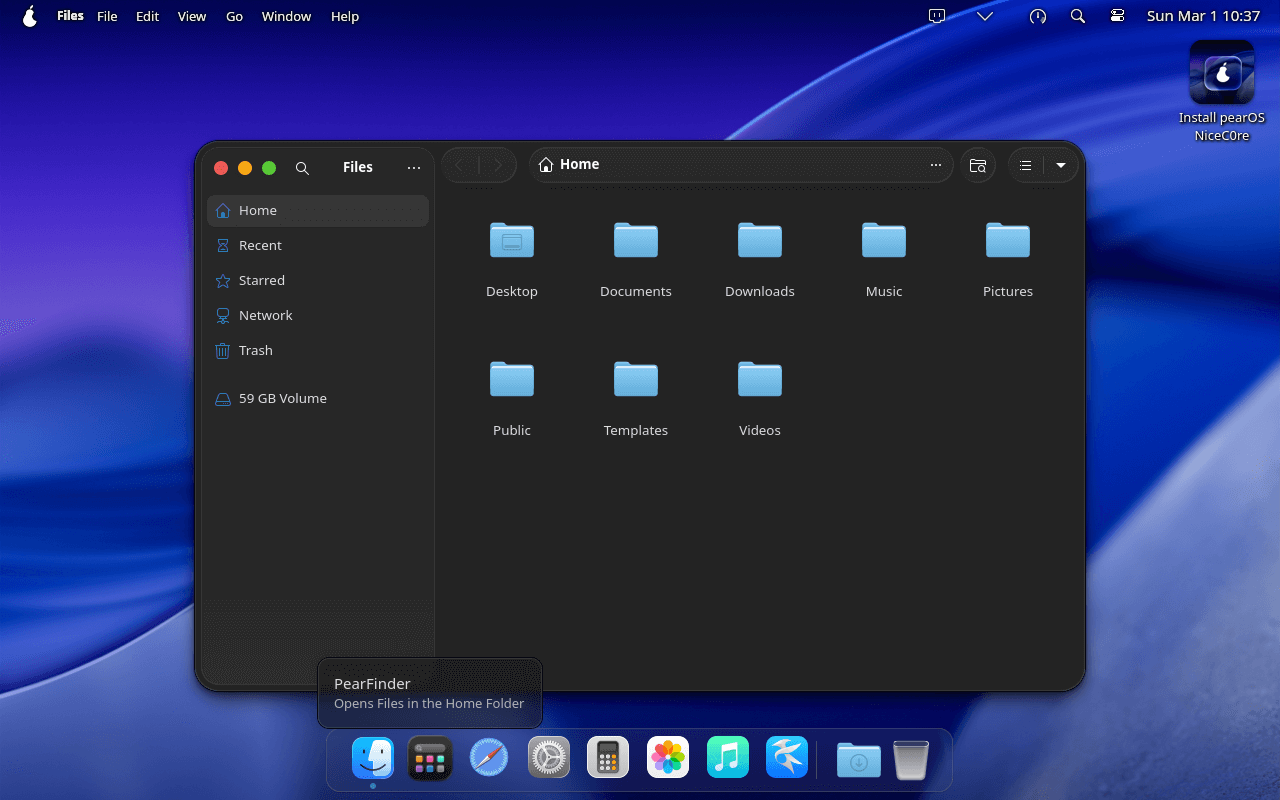Open the app launcher grid in dock
Image resolution: width=1280 pixels, height=800 pixels.
[x=430, y=758]
